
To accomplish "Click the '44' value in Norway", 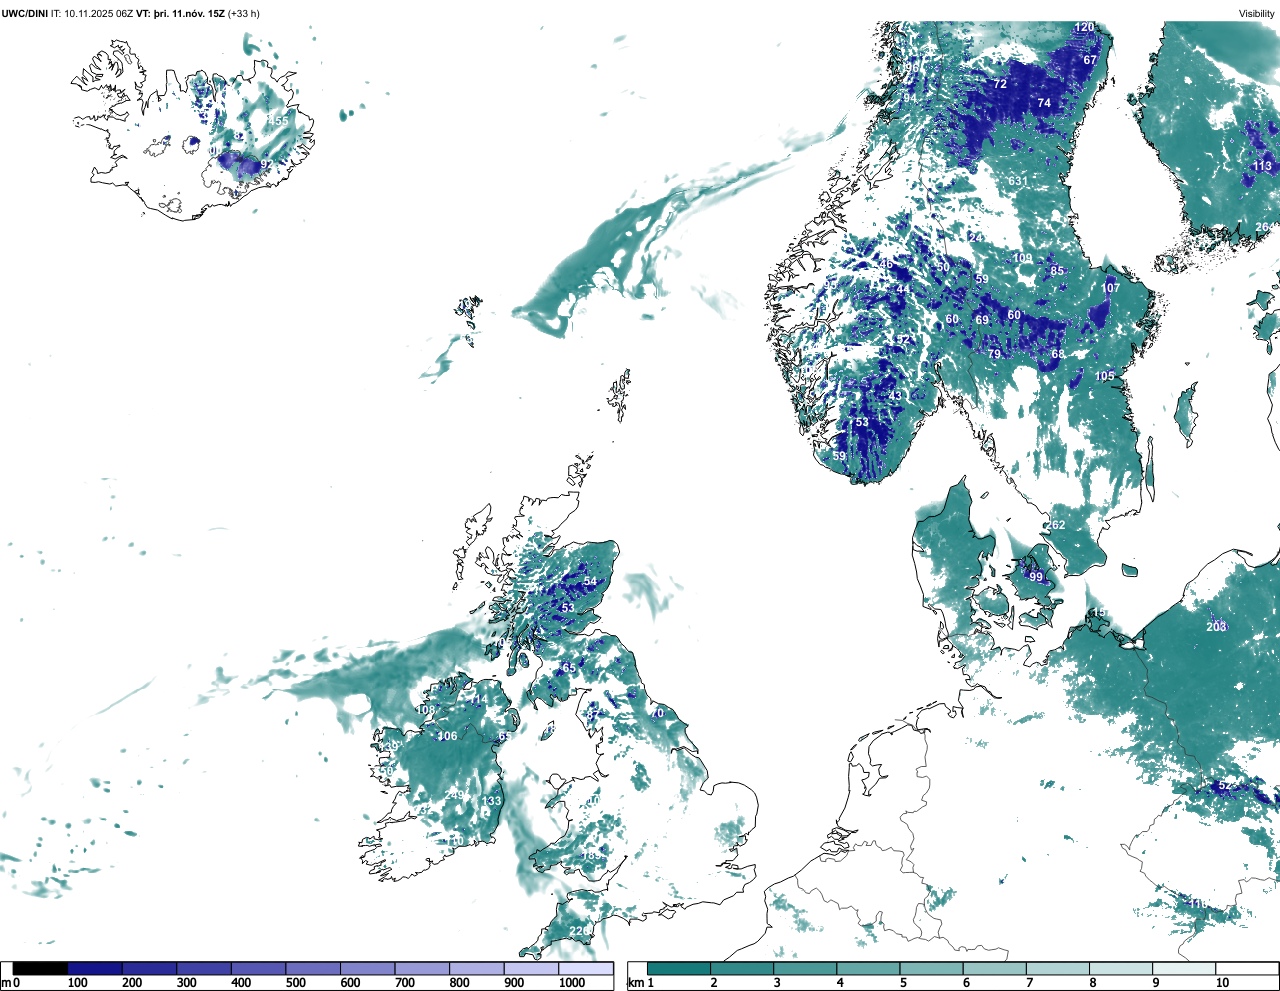I will coord(903,289).
